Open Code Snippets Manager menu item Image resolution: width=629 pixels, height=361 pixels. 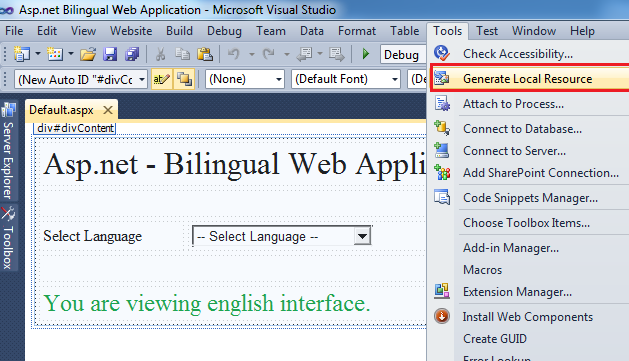point(529,198)
